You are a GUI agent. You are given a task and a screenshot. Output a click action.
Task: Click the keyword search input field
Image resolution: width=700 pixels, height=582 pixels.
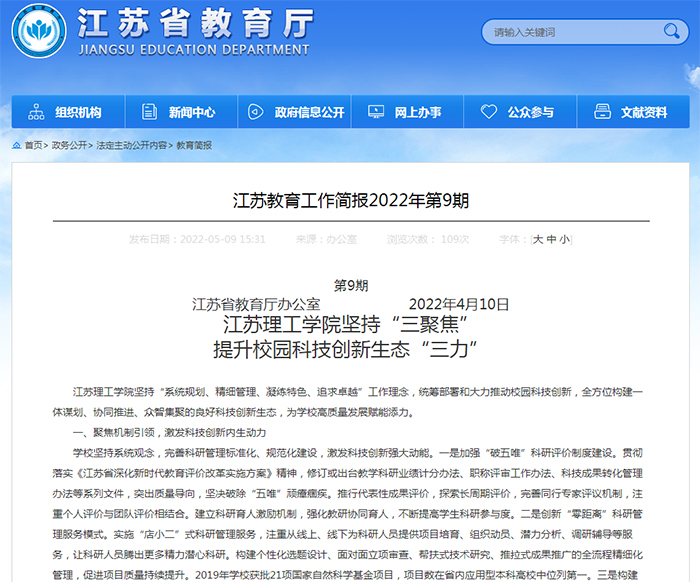(x=570, y=32)
